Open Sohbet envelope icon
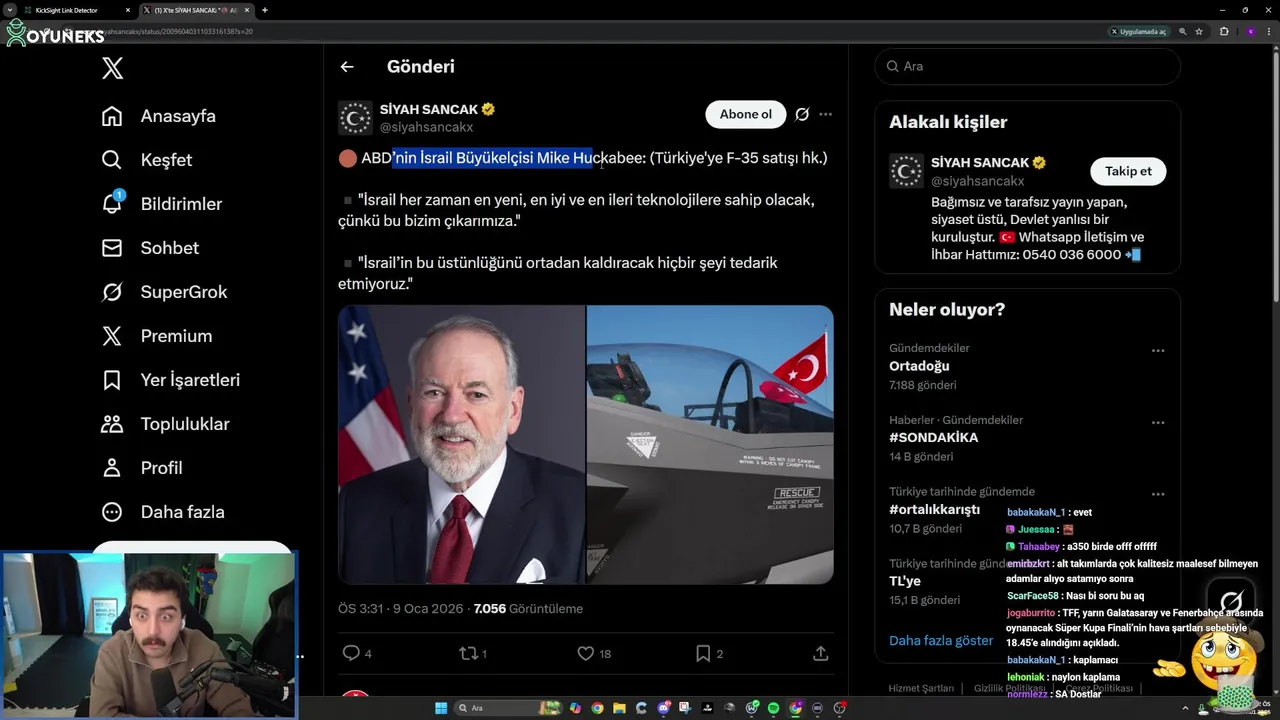The width and height of the screenshot is (1280, 720). click(x=112, y=248)
